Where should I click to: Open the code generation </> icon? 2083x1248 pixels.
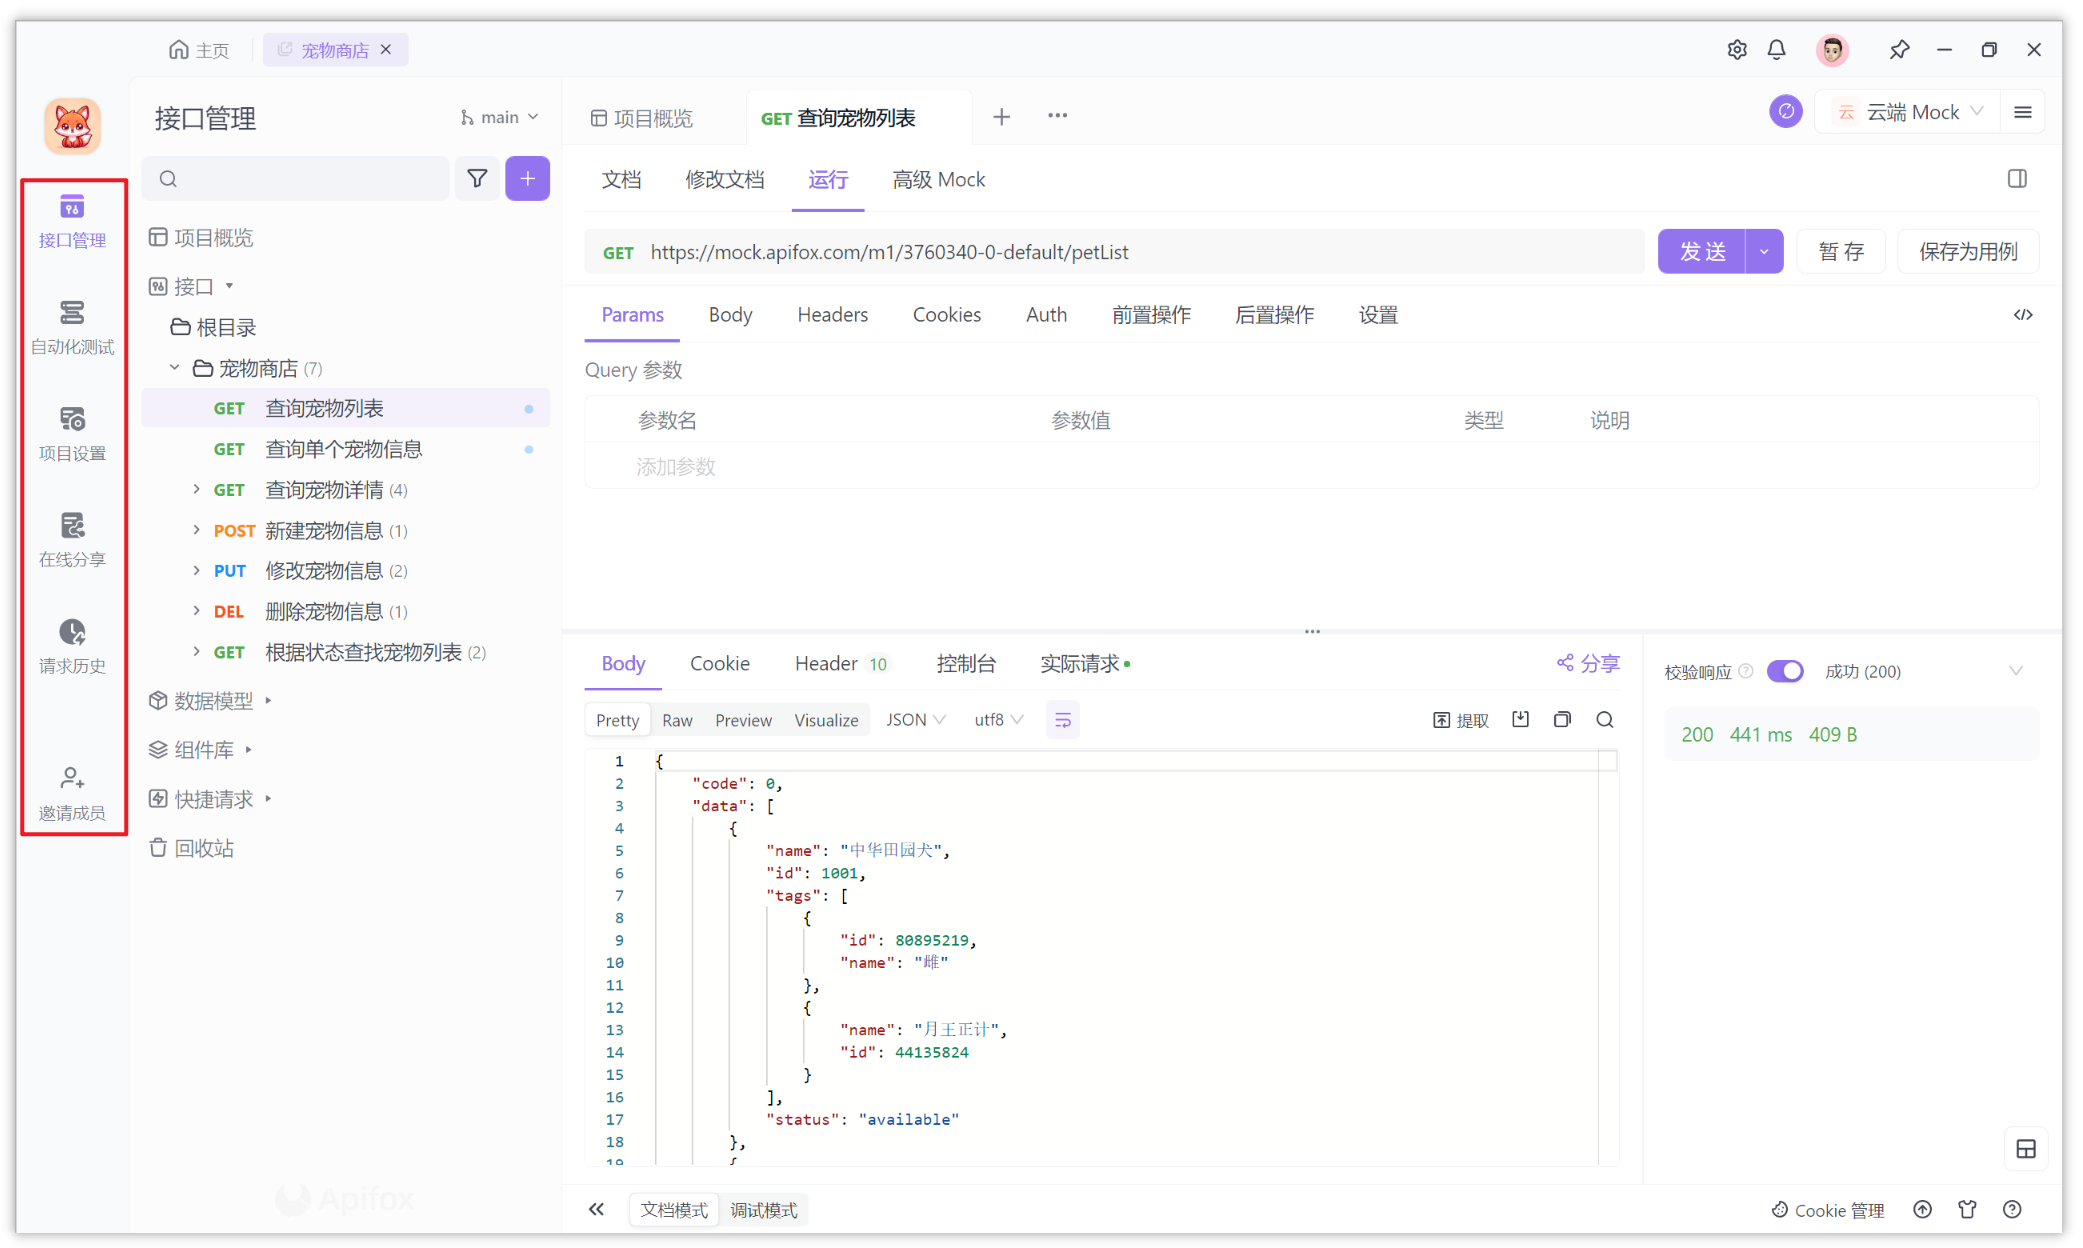point(2023,314)
